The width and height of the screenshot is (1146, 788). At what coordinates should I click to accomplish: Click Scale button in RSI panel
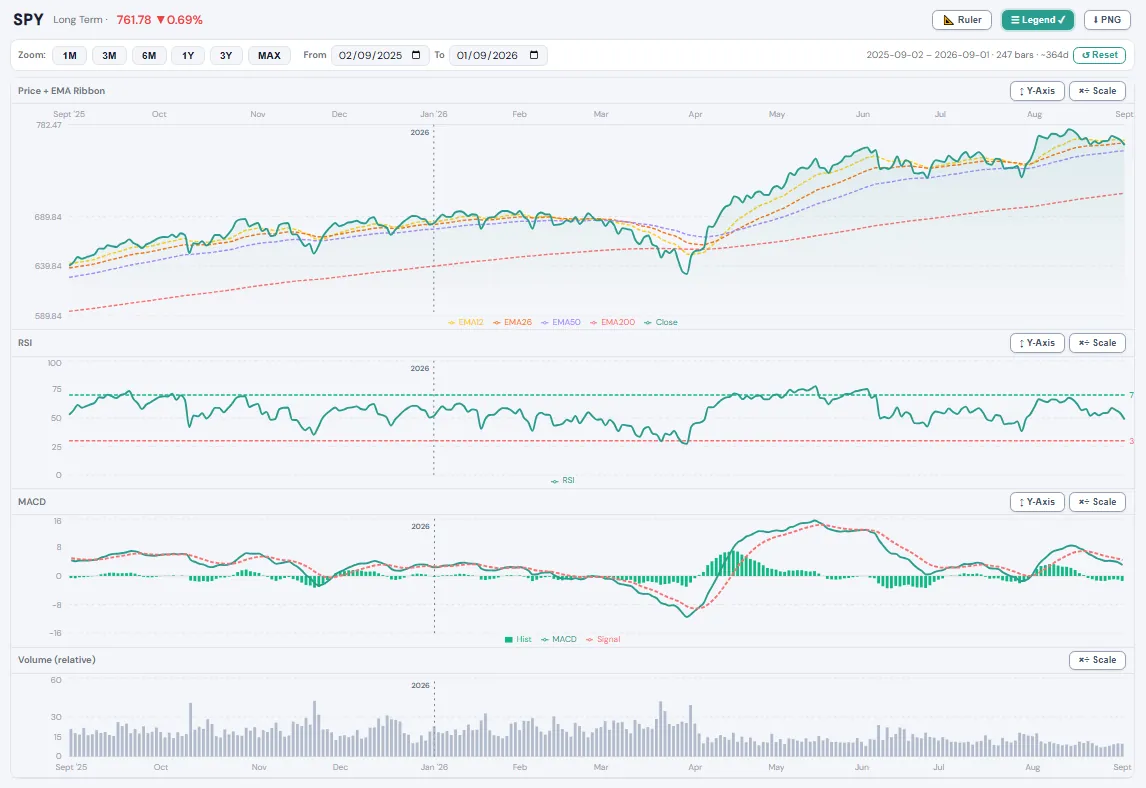pyautogui.click(x=1097, y=343)
